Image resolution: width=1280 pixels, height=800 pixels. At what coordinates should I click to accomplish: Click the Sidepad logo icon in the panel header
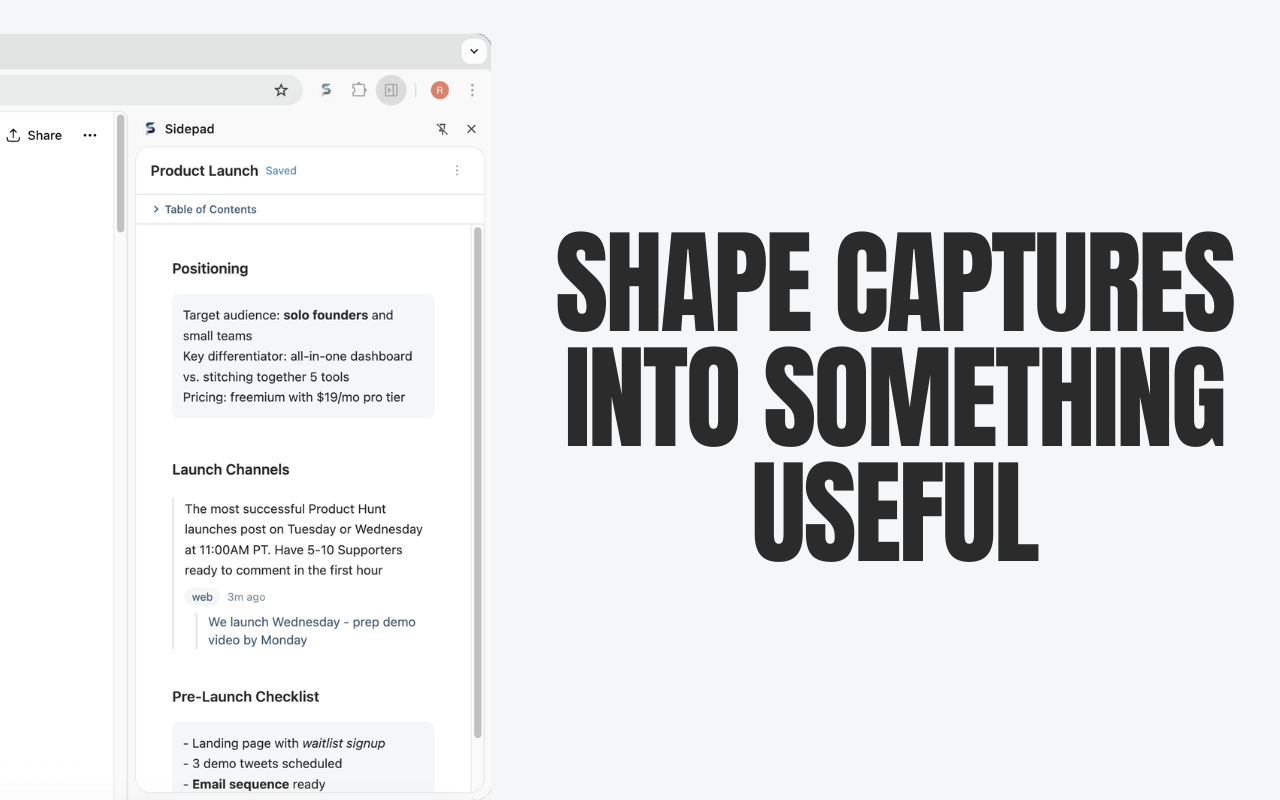coord(150,128)
